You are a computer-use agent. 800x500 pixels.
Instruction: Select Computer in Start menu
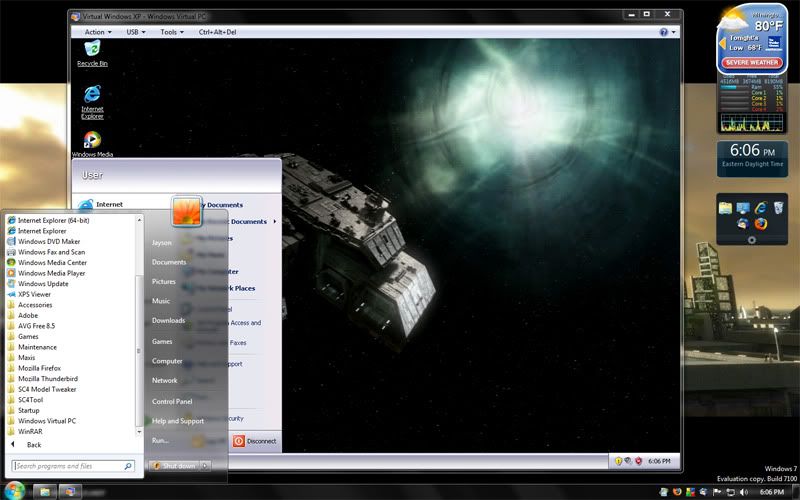(x=167, y=361)
